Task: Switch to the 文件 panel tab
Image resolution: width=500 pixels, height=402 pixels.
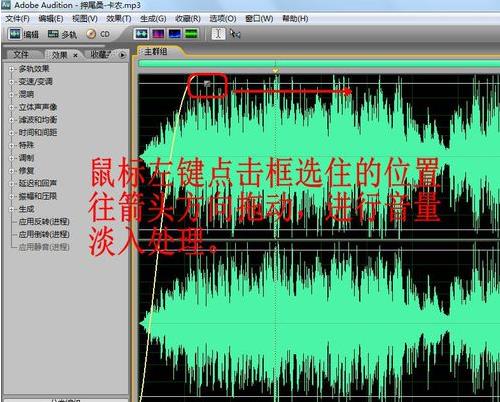Action: click(x=21, y=55)
